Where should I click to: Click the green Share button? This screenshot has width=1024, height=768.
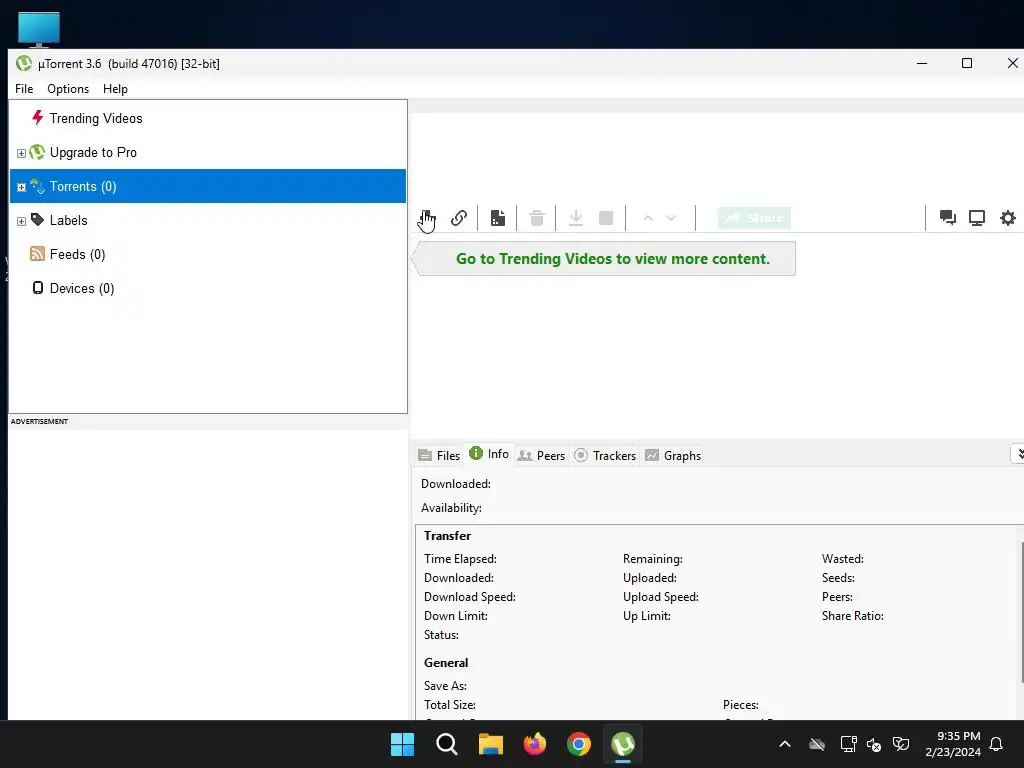(x=754, y=218)
